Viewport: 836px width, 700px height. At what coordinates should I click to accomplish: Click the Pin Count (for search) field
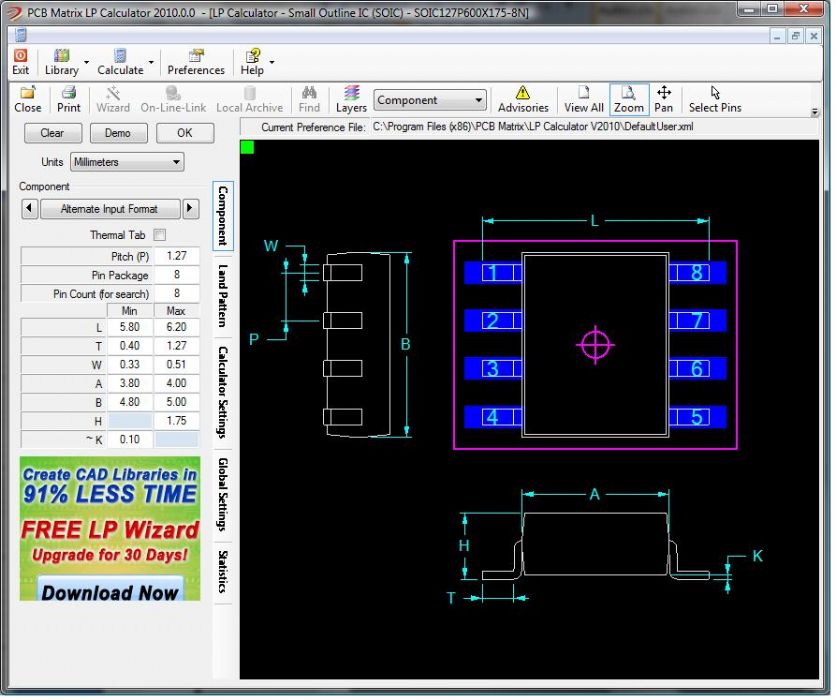tap(176, 293)
